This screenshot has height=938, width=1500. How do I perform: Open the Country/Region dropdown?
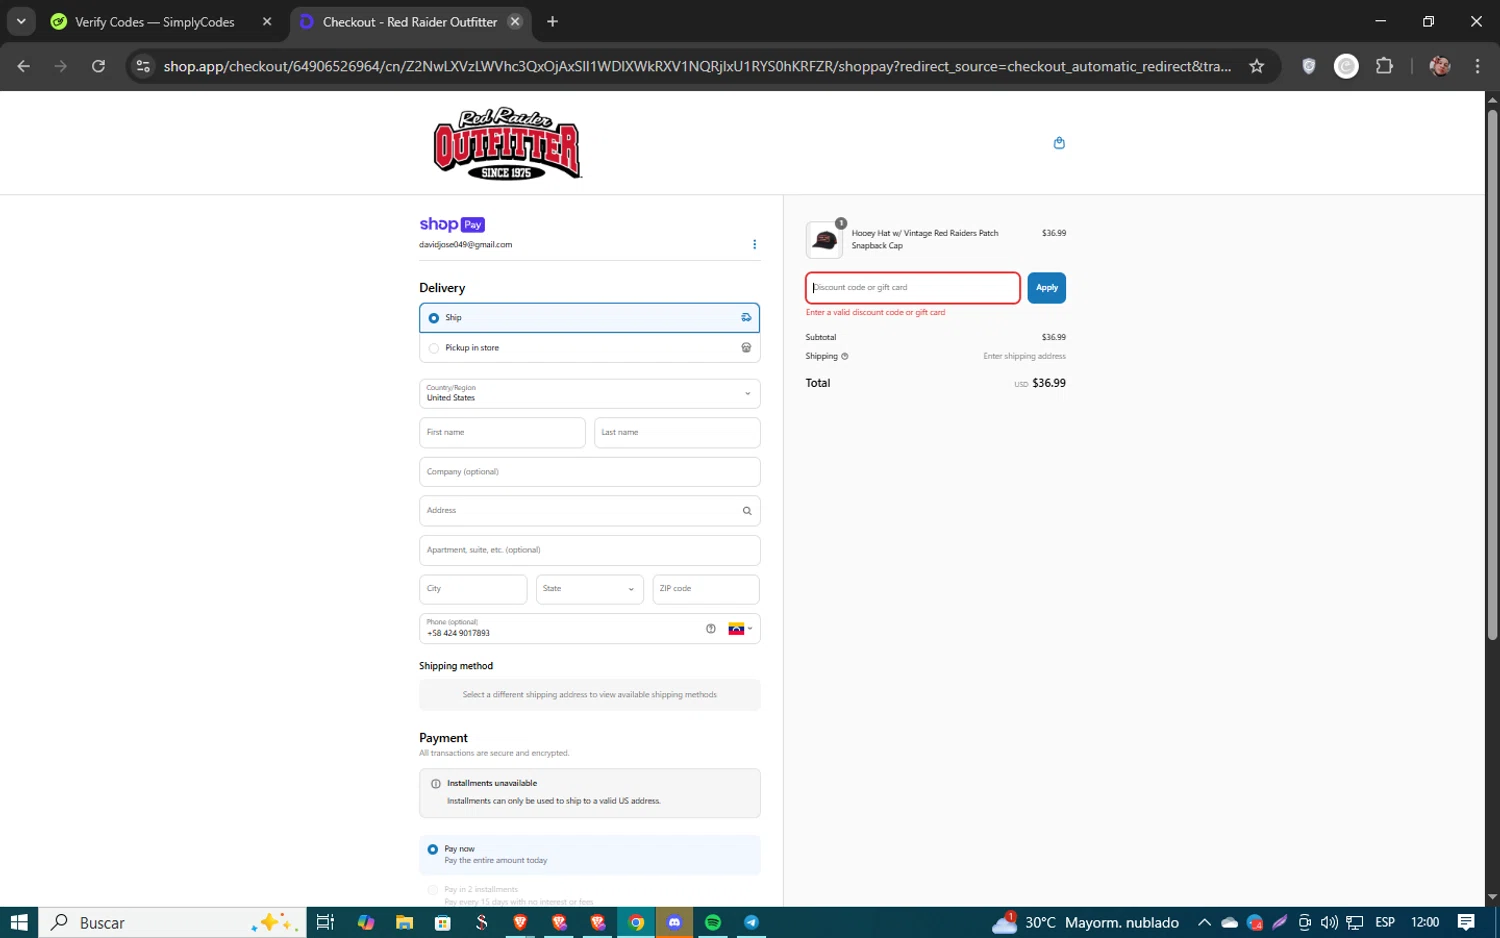(590, 393)
